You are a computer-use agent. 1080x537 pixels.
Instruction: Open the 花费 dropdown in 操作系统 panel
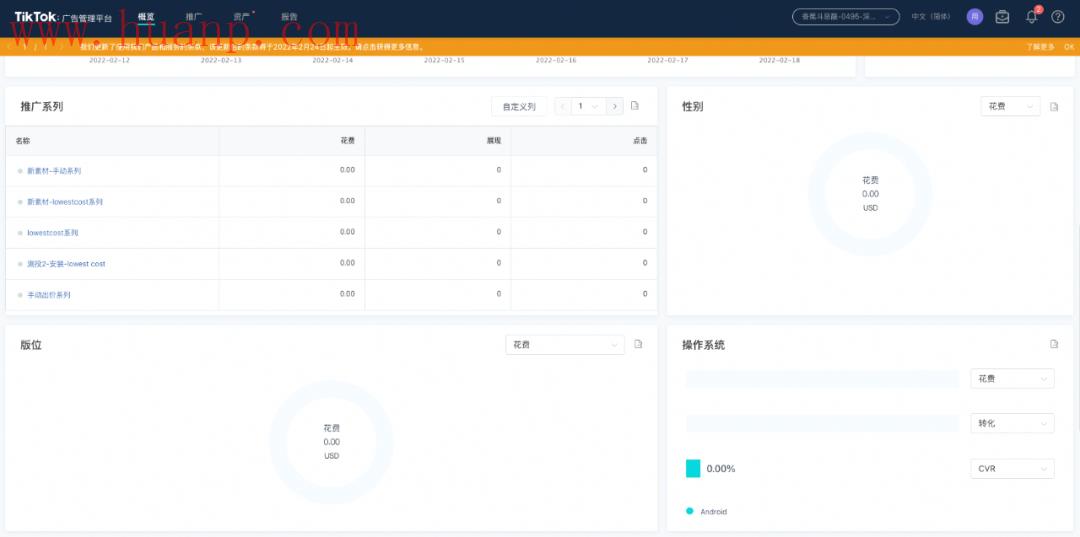pos(1012,379)
